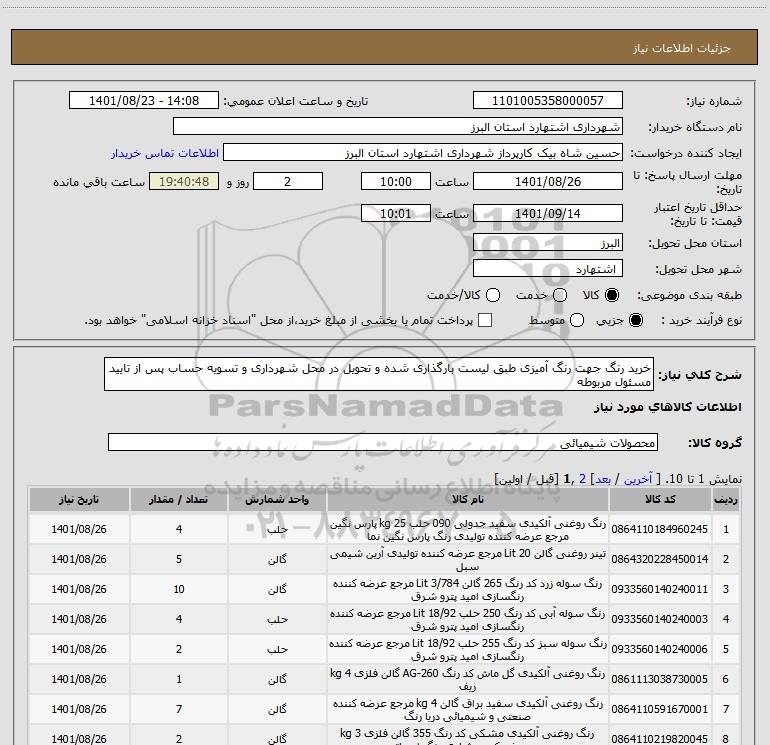Select item code 0861113038730005
The image size is (770, 745).
pyautogui.click(x=660, y=679)
